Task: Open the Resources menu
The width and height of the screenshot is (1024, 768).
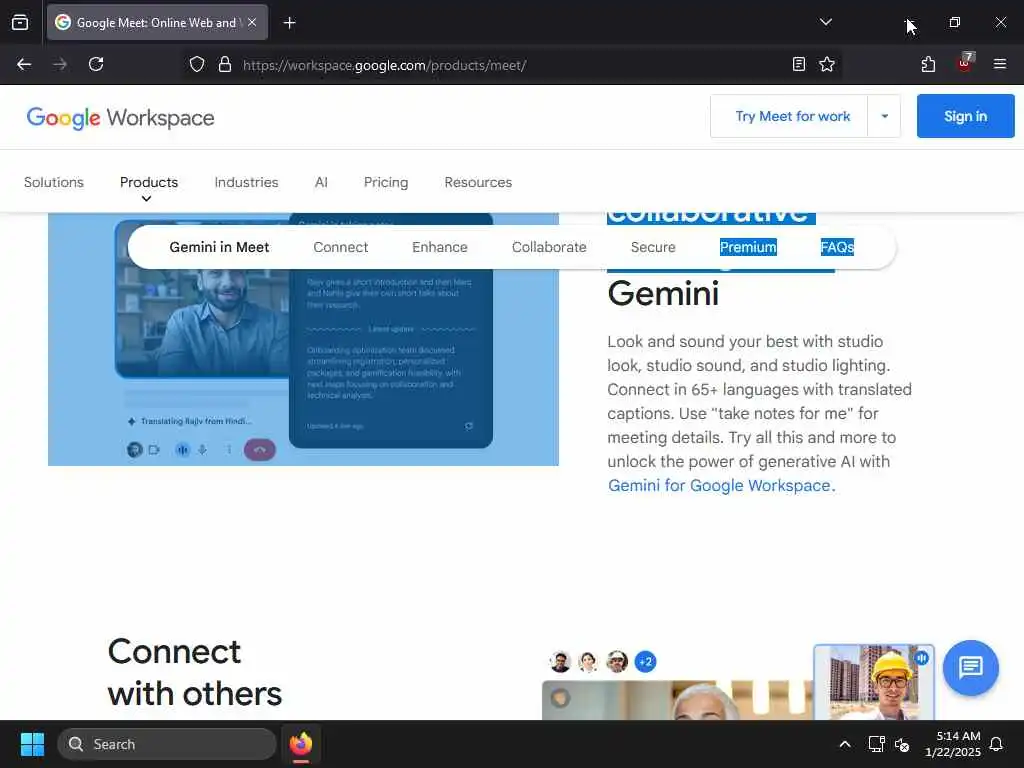Action: click(x=478, y=182)
